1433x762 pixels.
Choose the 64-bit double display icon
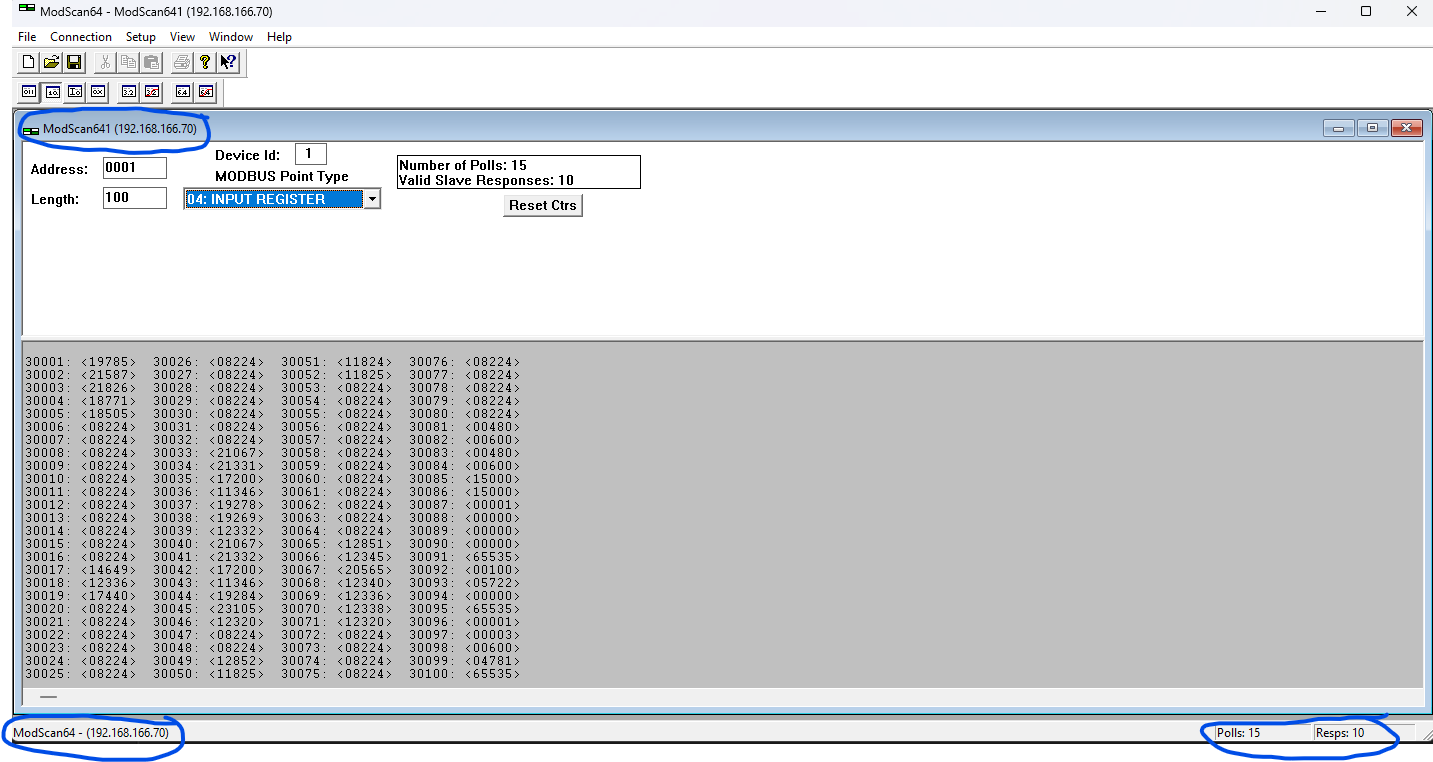click(182, 92)
